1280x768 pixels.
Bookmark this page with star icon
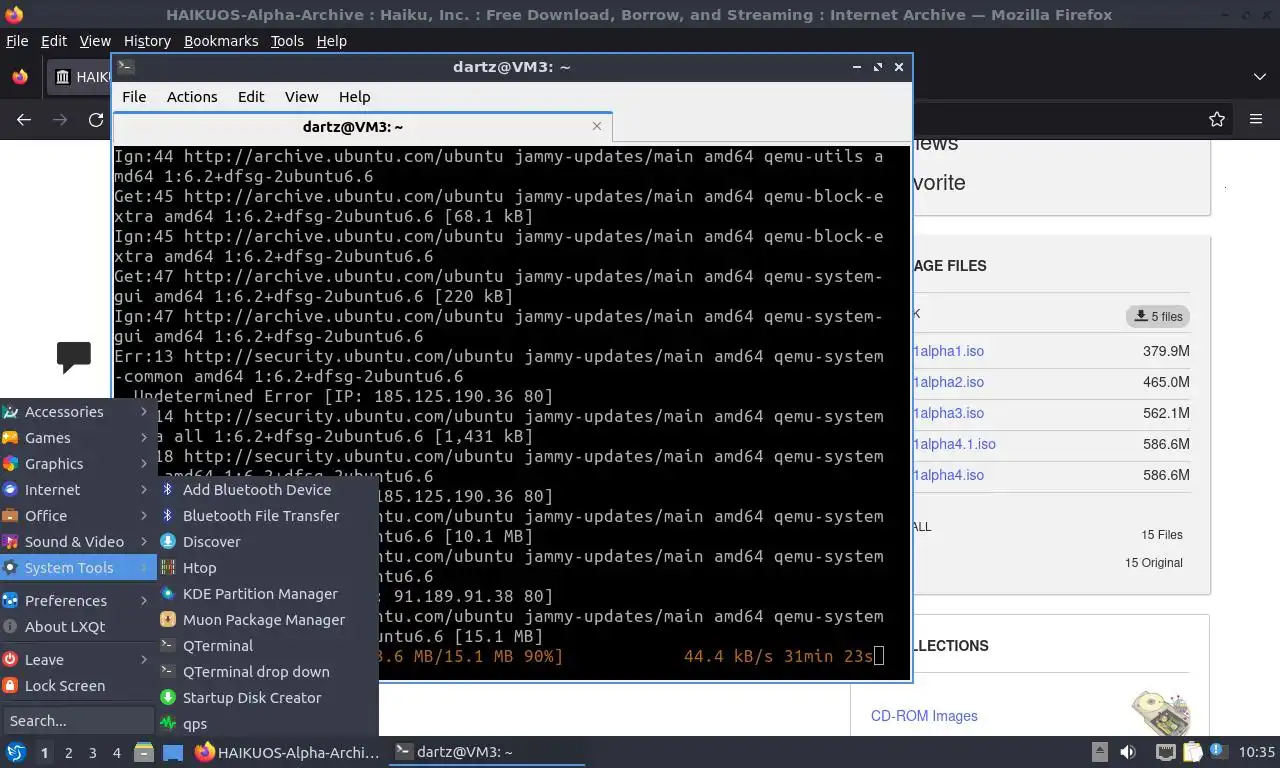(1217, 119)
